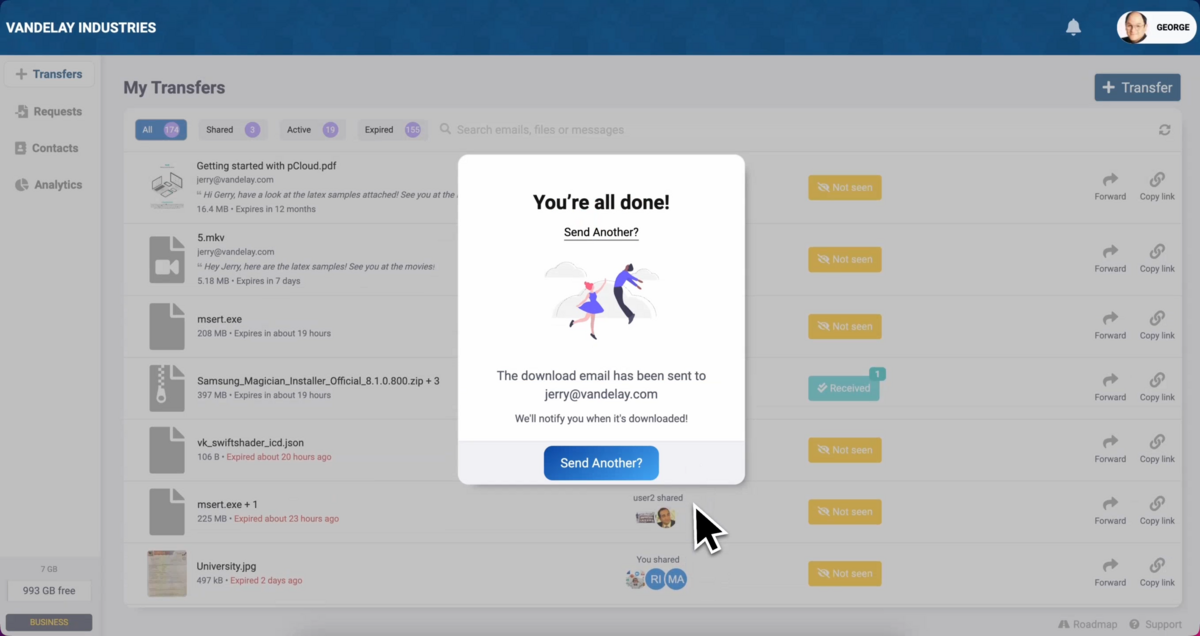Forward the University.jpg transfer

pyautogui.click(x=1110, y=572)
